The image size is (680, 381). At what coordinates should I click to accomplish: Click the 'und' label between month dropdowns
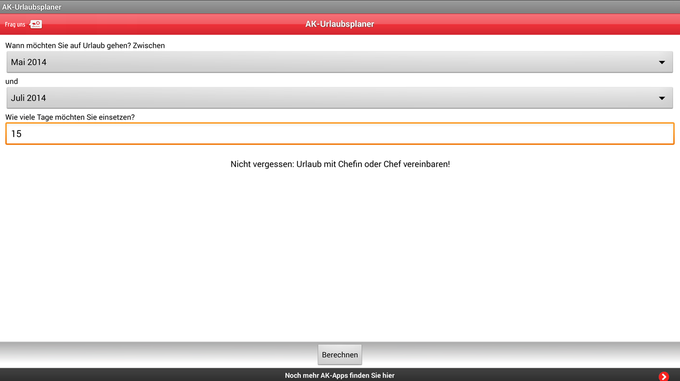coord(12,81)
